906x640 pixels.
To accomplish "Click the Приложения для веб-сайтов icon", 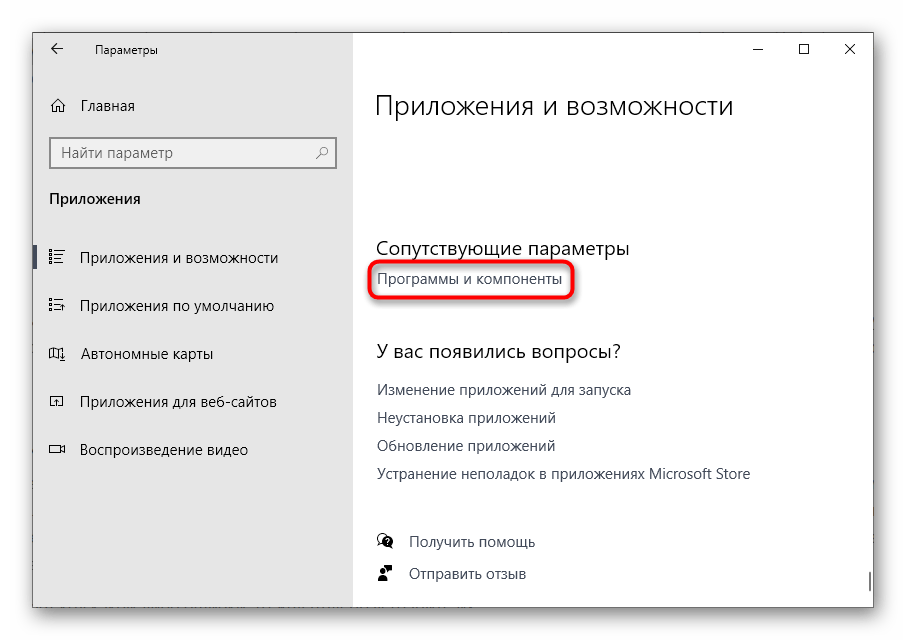I will click(57, 401).
